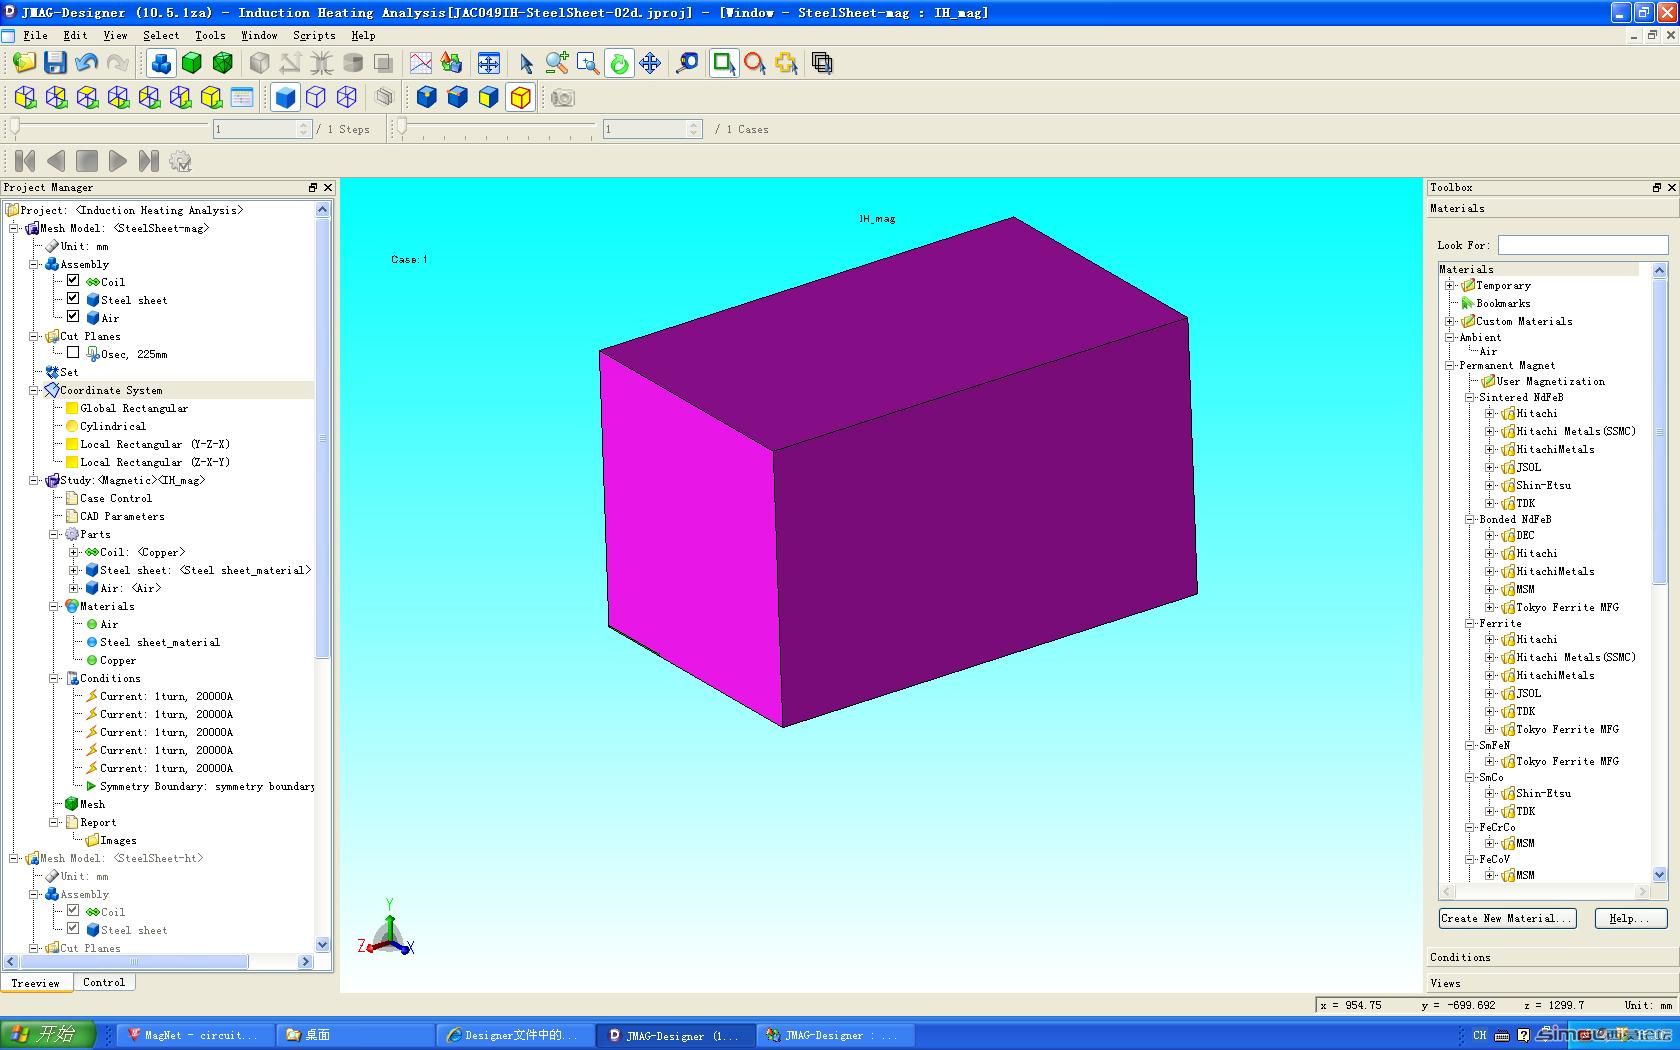Switch to wireframe cube display mode
Viewport: 1680px width, 1050px height.
click(x=316, y=97)
